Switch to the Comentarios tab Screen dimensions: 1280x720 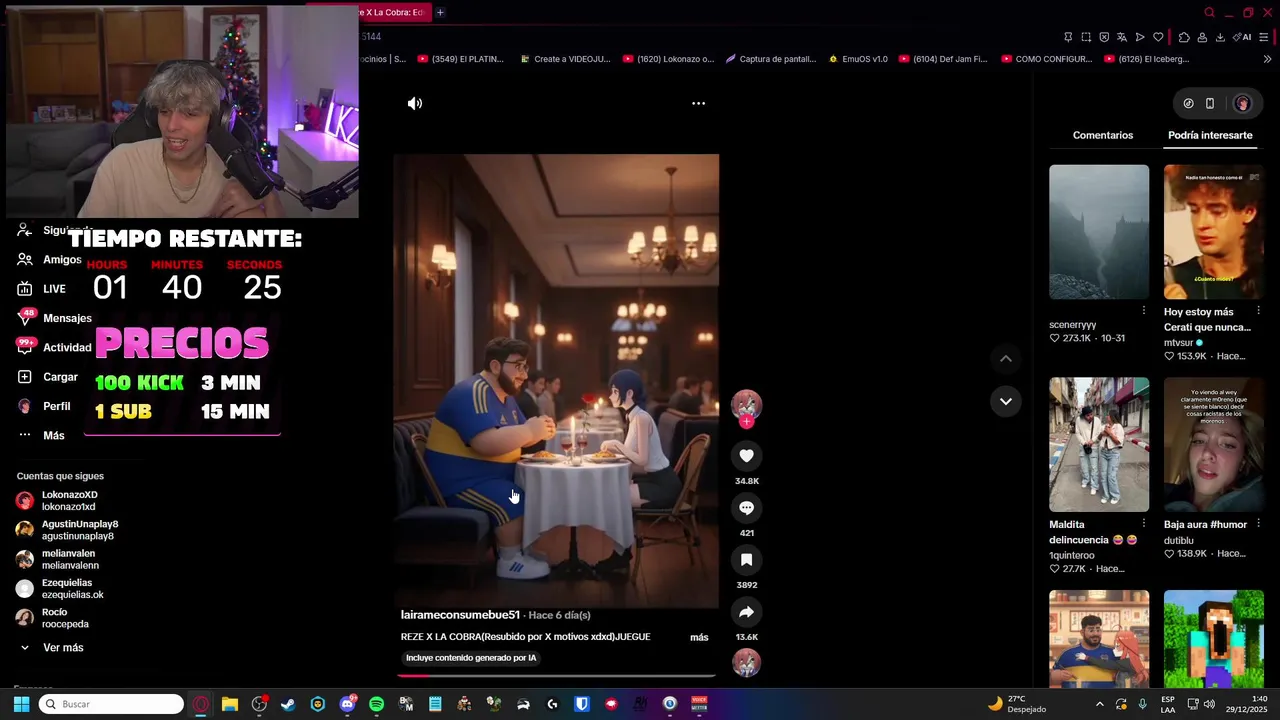pyautogui.click(x=1103, y=135)
